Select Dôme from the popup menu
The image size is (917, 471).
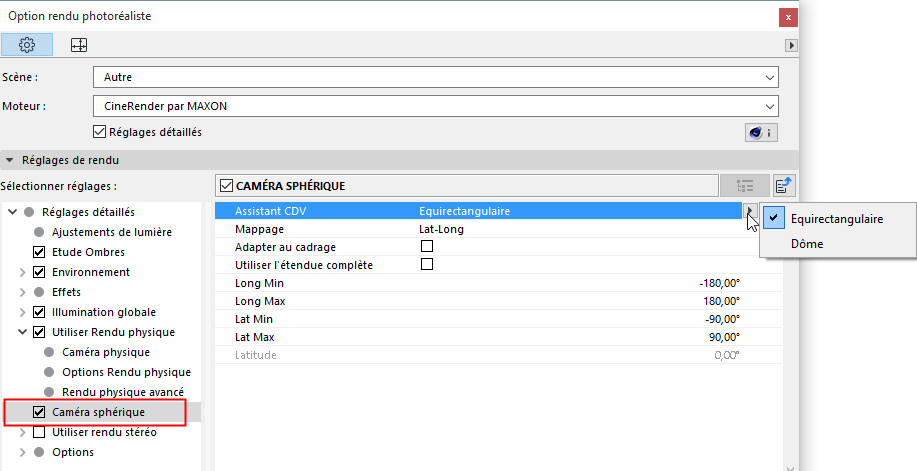click(x=807, y=243)
